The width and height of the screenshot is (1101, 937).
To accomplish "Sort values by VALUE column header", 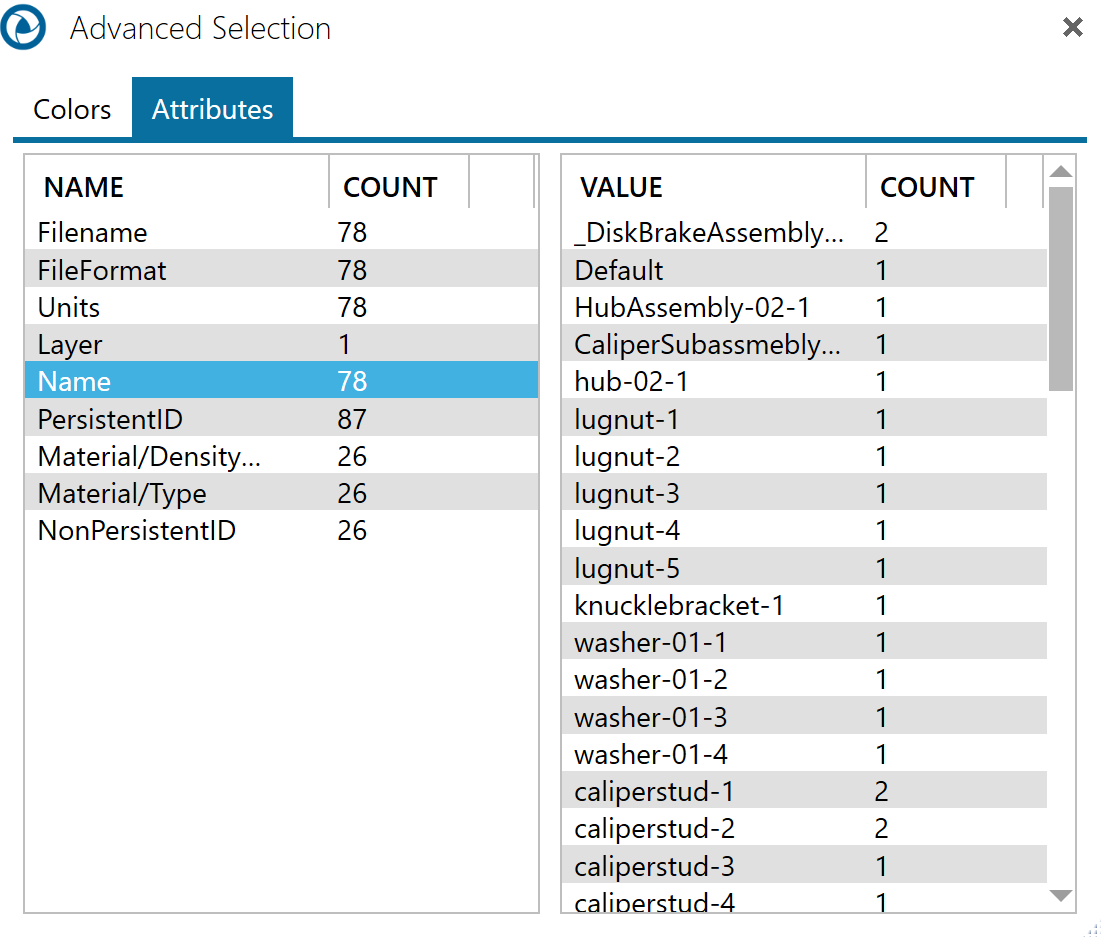I will pos(621,187).
